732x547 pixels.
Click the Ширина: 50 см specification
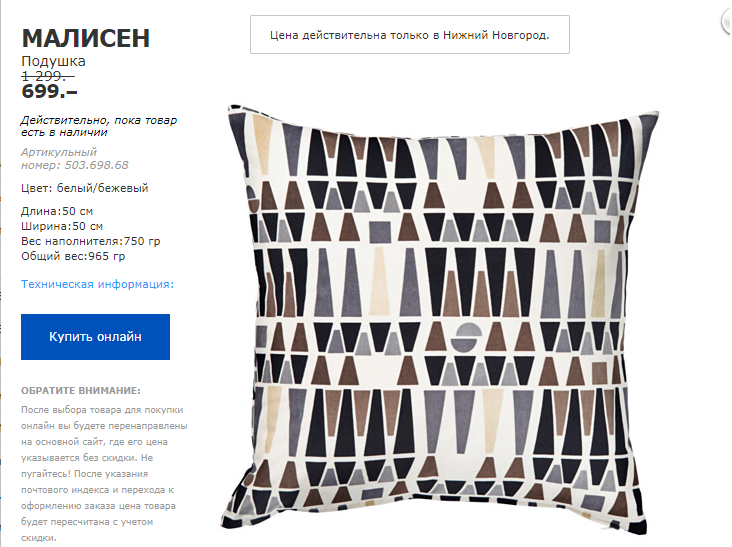tap(62, 226)
